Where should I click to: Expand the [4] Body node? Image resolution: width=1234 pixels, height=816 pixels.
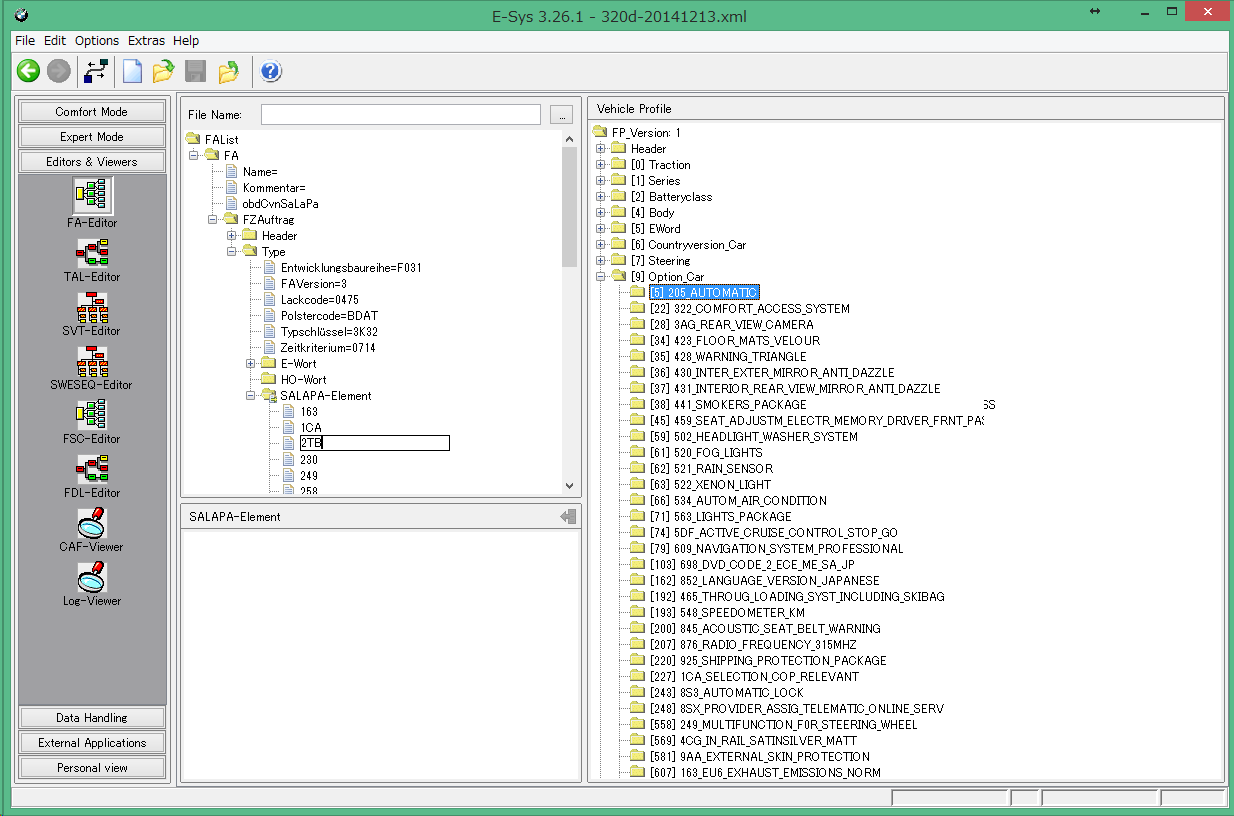[x=601, y=213]
